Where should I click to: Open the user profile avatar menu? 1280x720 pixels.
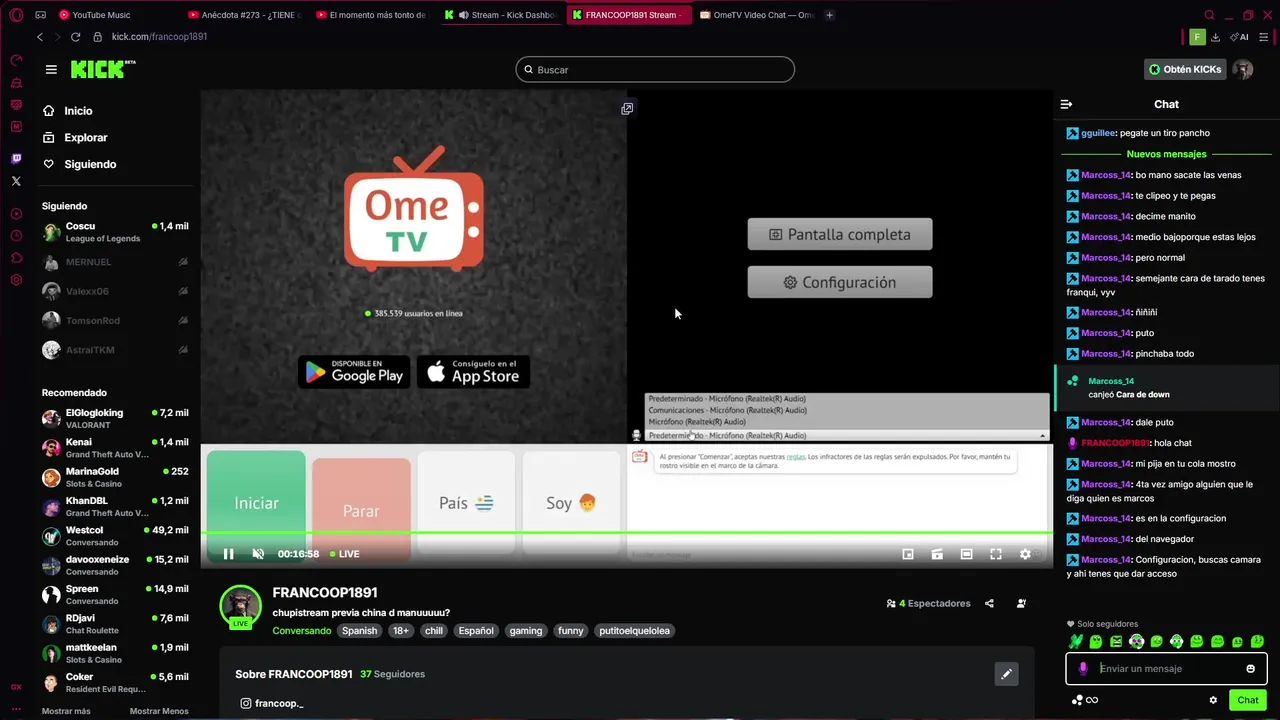[x=1242, y=69]
